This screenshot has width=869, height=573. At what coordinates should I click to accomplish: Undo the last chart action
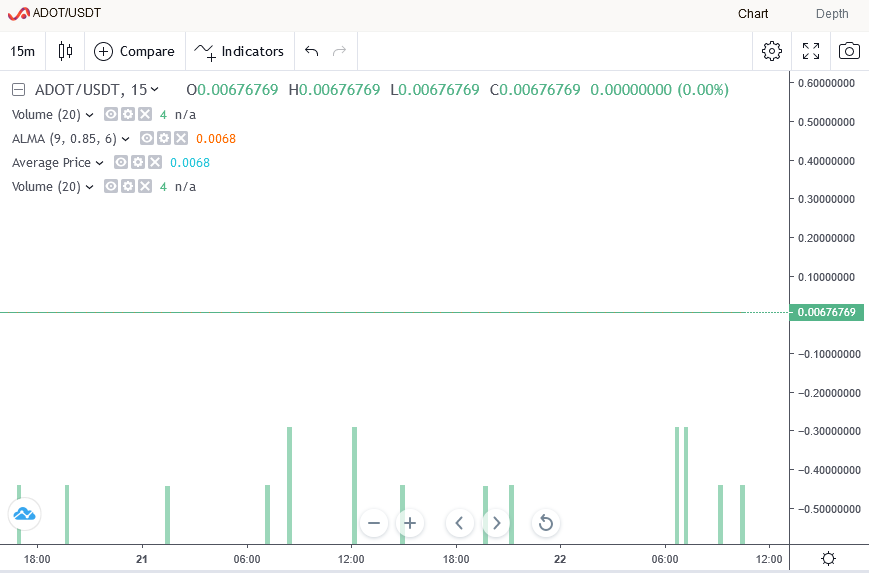coord(311,52)
